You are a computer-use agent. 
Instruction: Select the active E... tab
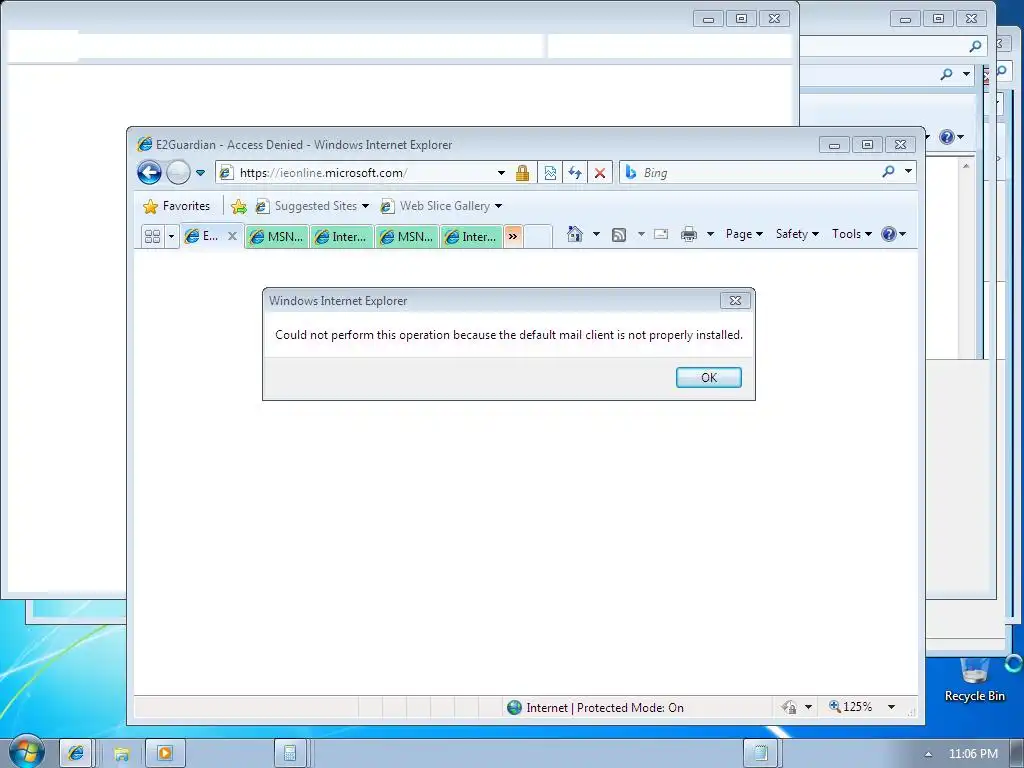pos(202,236)
